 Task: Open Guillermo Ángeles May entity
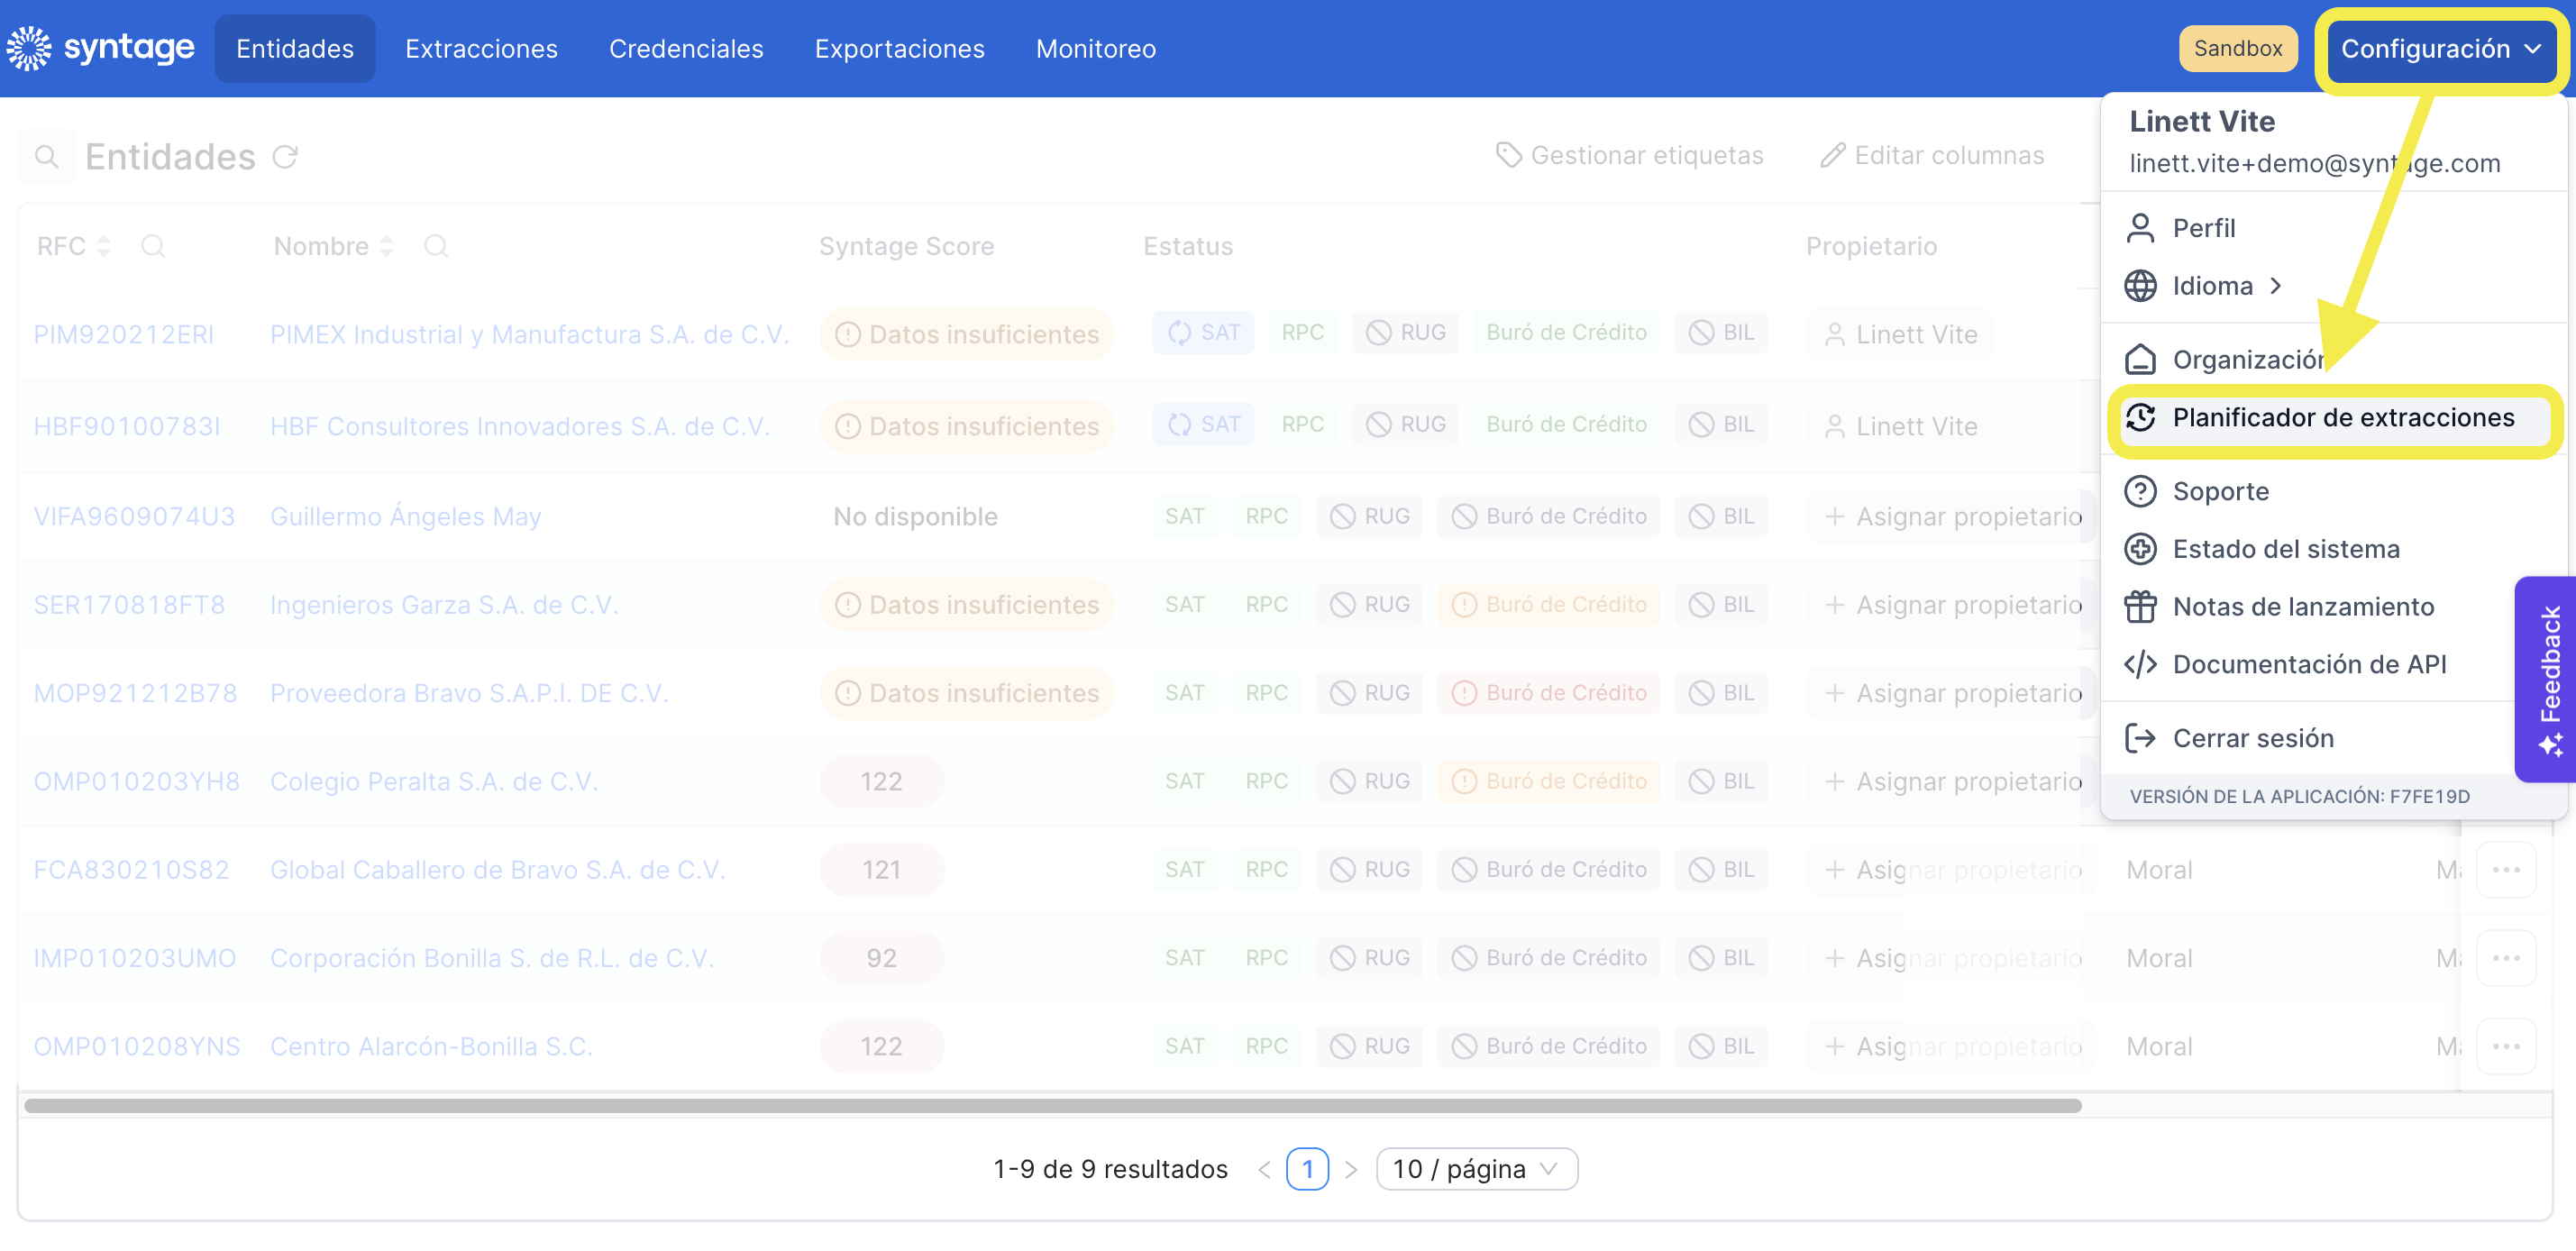coord(405,516)
